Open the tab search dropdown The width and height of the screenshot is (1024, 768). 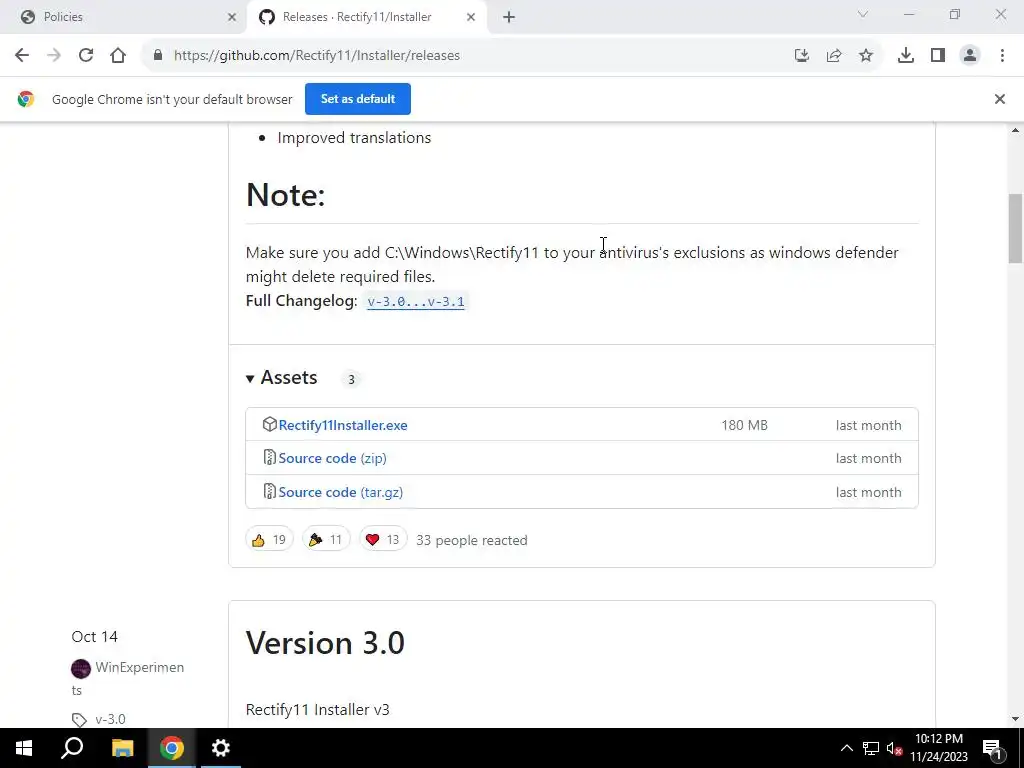tap(863, 14)
